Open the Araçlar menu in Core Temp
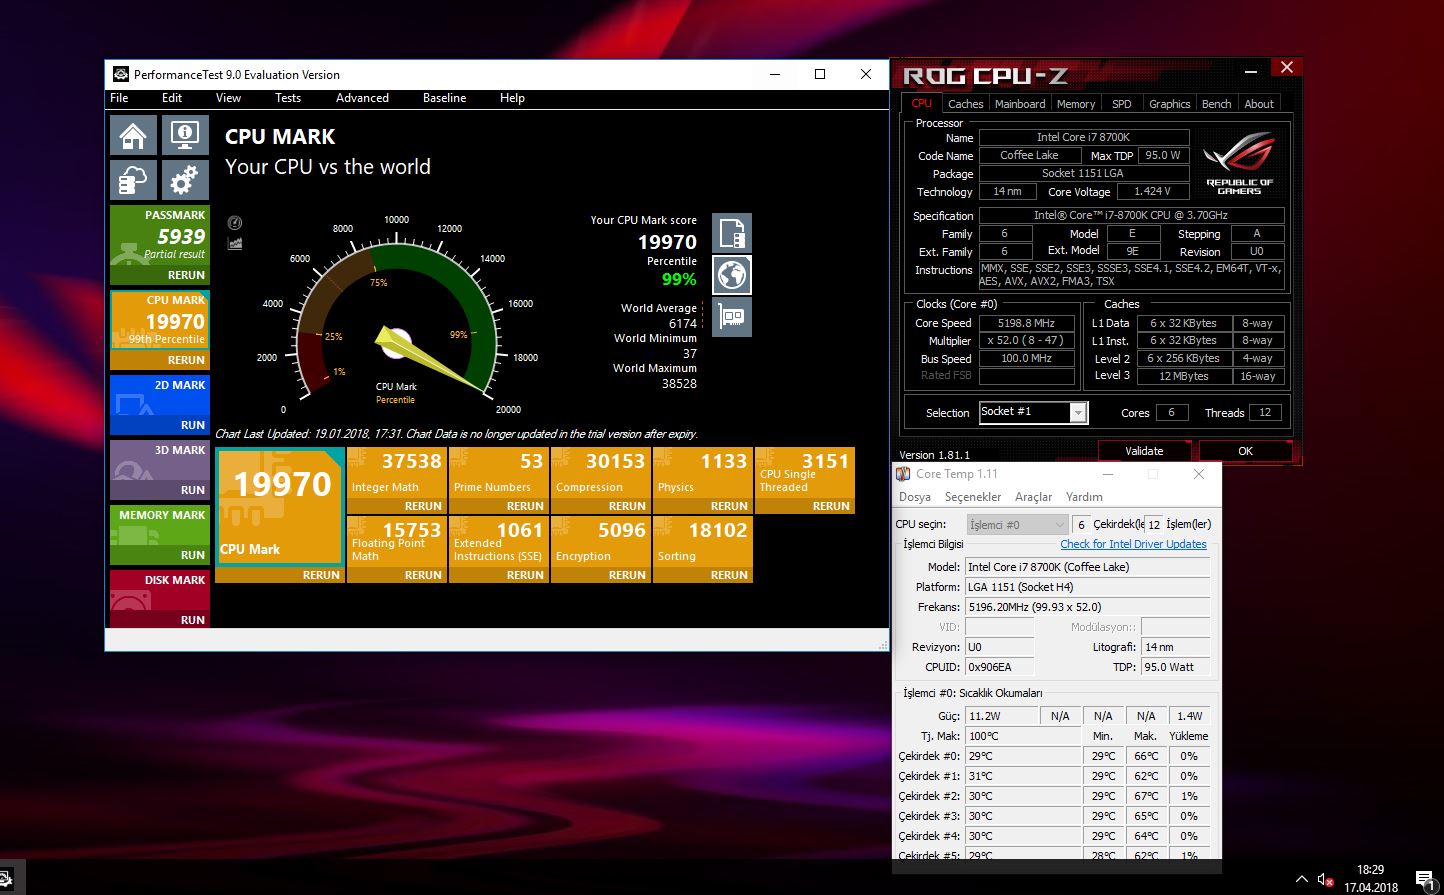 click(1033, 497)
